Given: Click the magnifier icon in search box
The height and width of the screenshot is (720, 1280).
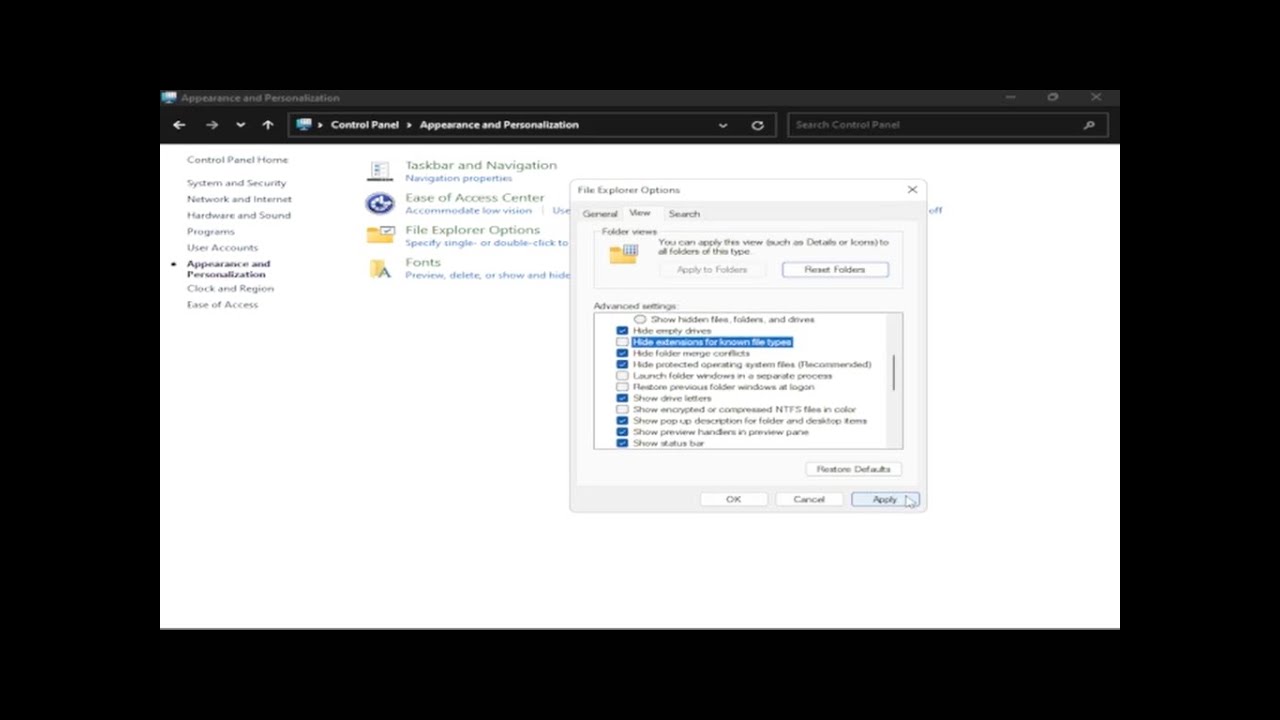Looking at the screenshot, I should [x=1089, y=125].
